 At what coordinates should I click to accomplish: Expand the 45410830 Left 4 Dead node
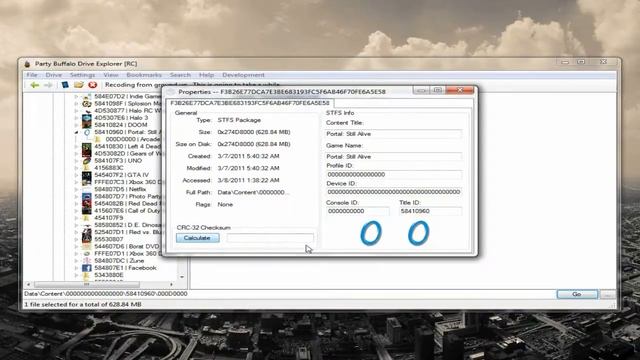(x=76, y=147)
